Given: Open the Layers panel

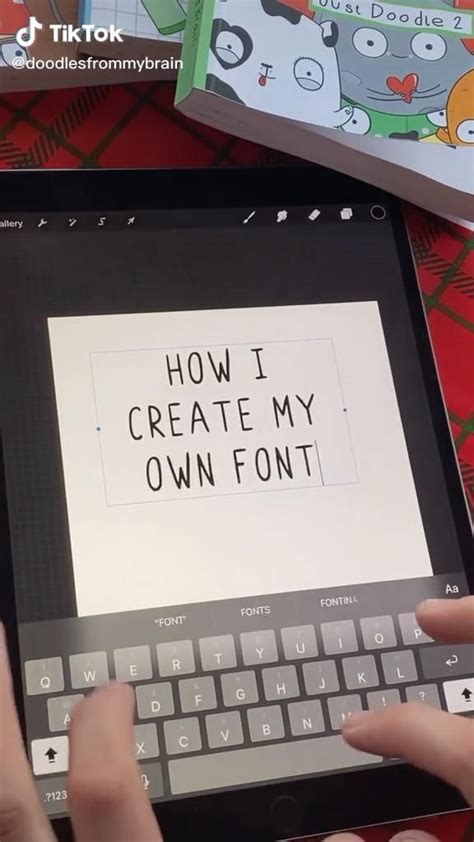Looking at the screenshot, I should (x=346, y=214).
